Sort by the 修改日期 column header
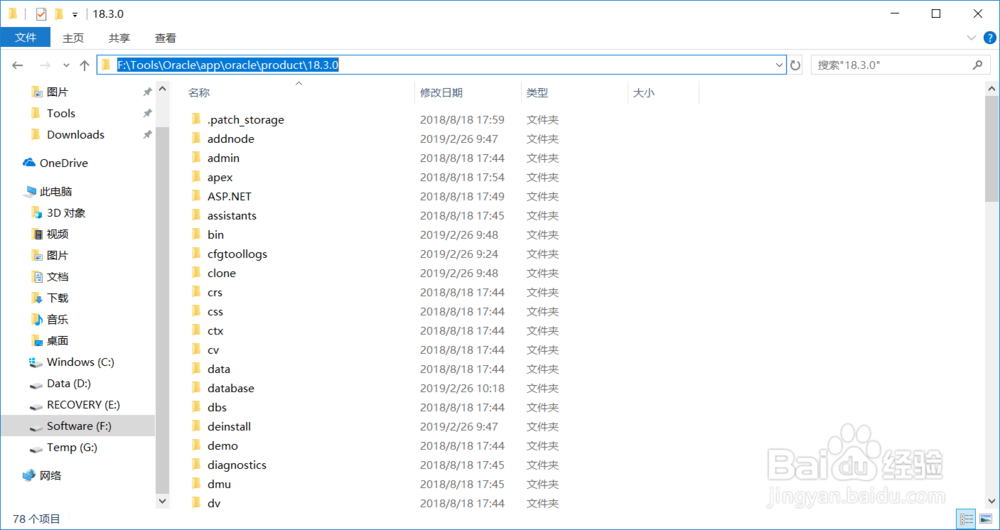This screenshot has height=530, width=1000. click(x=441, y=93)
